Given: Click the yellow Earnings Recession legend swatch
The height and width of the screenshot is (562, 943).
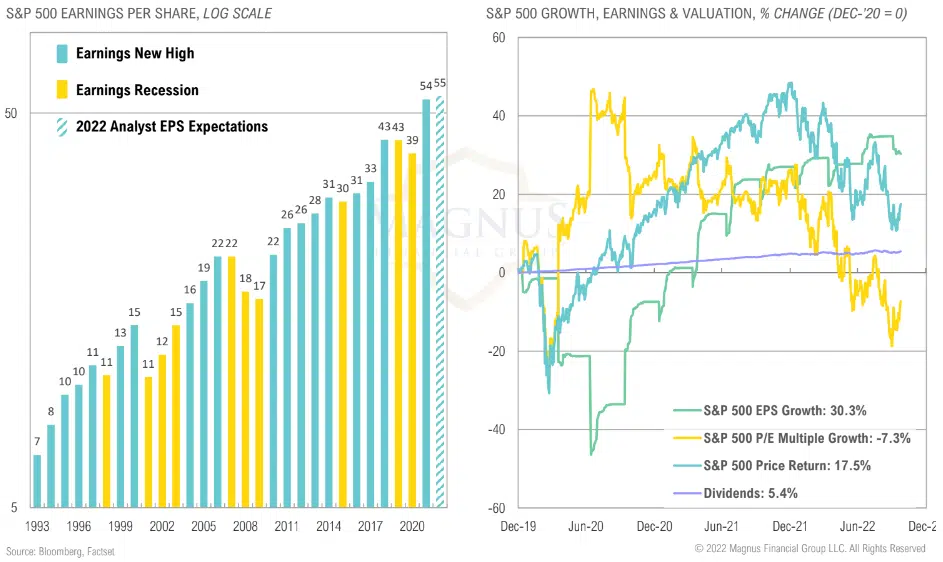Looking at the screenshot, I should [x=62, y=90].
